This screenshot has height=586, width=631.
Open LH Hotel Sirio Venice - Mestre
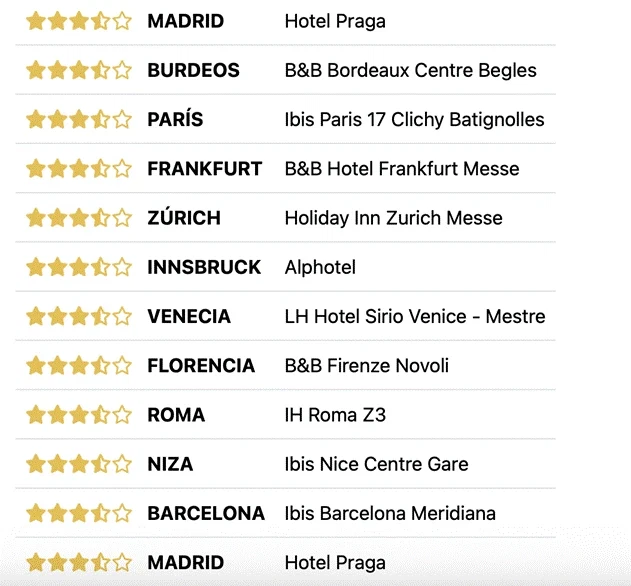(x=415, y=316)
